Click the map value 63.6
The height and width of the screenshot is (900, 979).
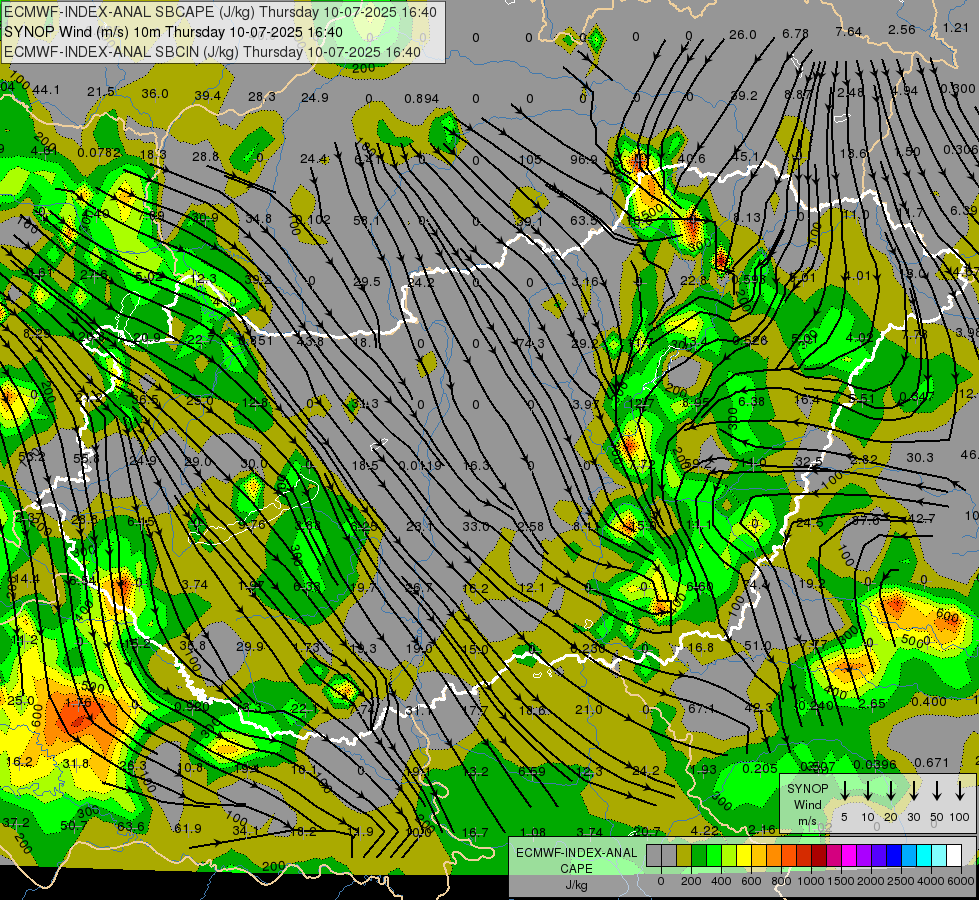[130, 826]
